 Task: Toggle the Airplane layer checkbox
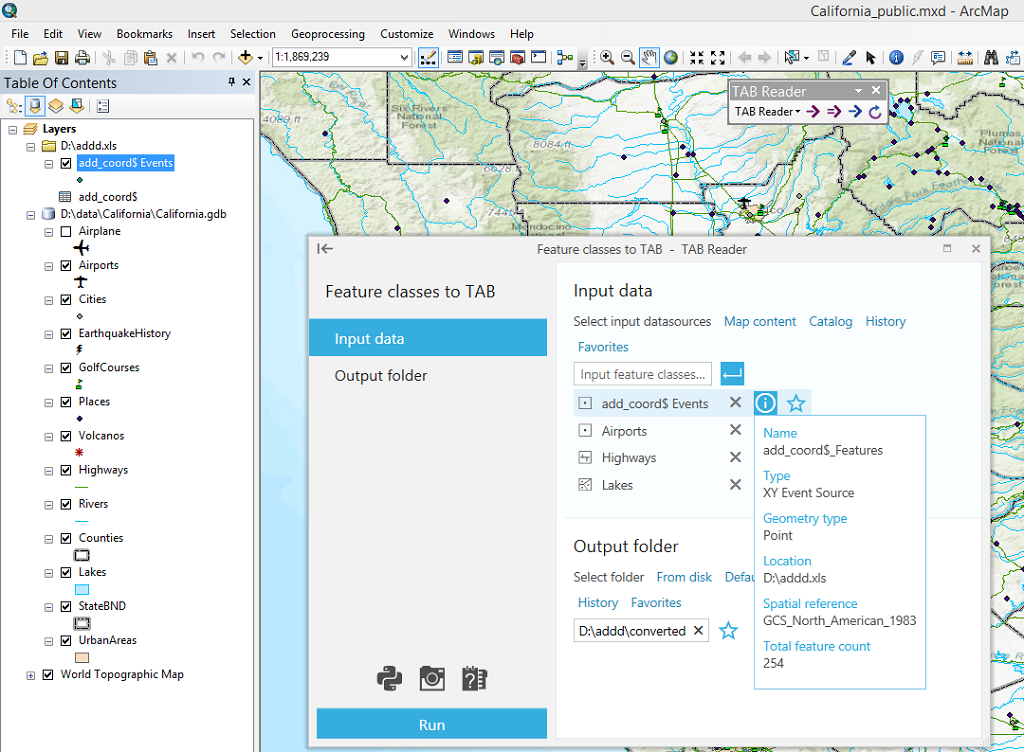66,231
